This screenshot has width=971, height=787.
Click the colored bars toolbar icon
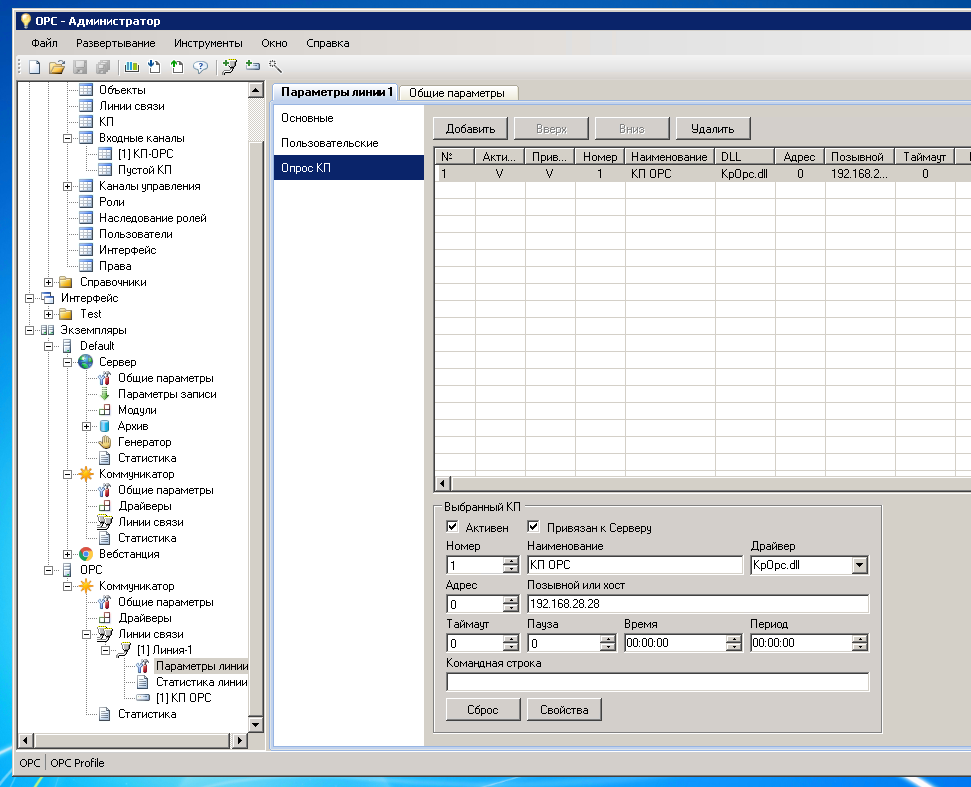[x=131, y=67]
